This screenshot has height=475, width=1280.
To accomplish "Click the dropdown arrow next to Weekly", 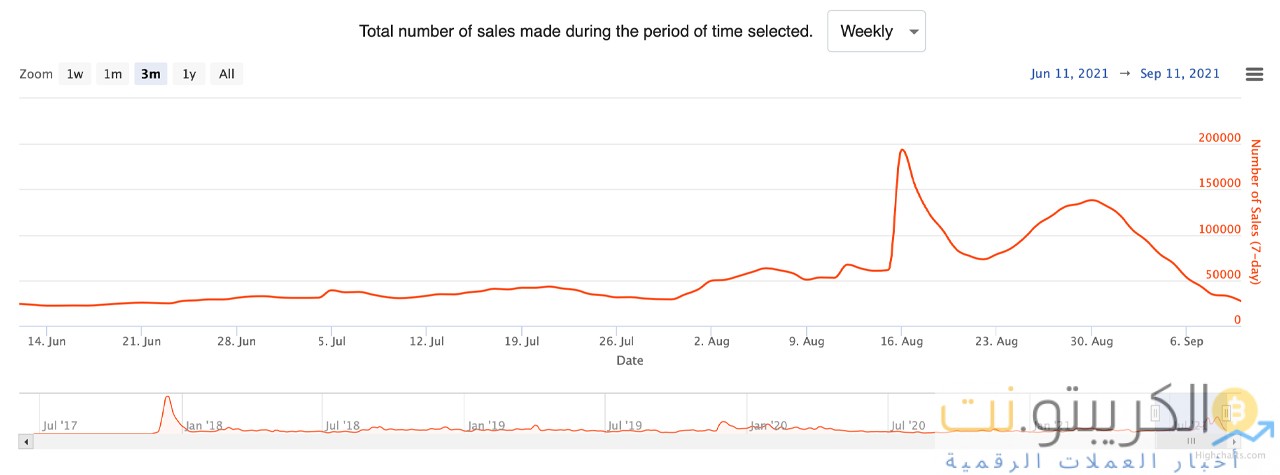I will click(x=913, y=32).
